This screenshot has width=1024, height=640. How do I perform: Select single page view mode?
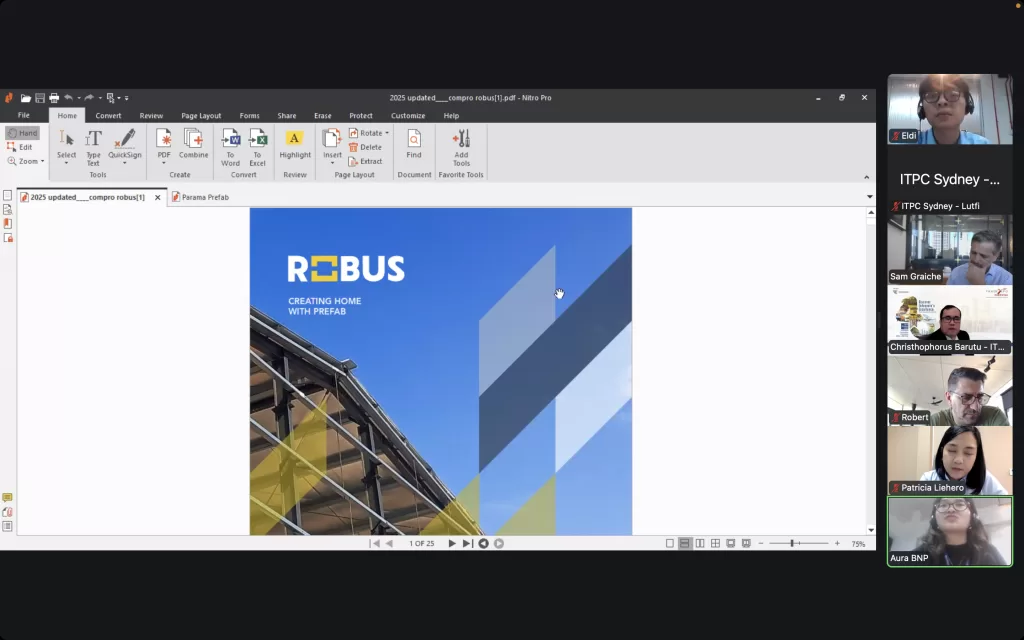[669, 543]
